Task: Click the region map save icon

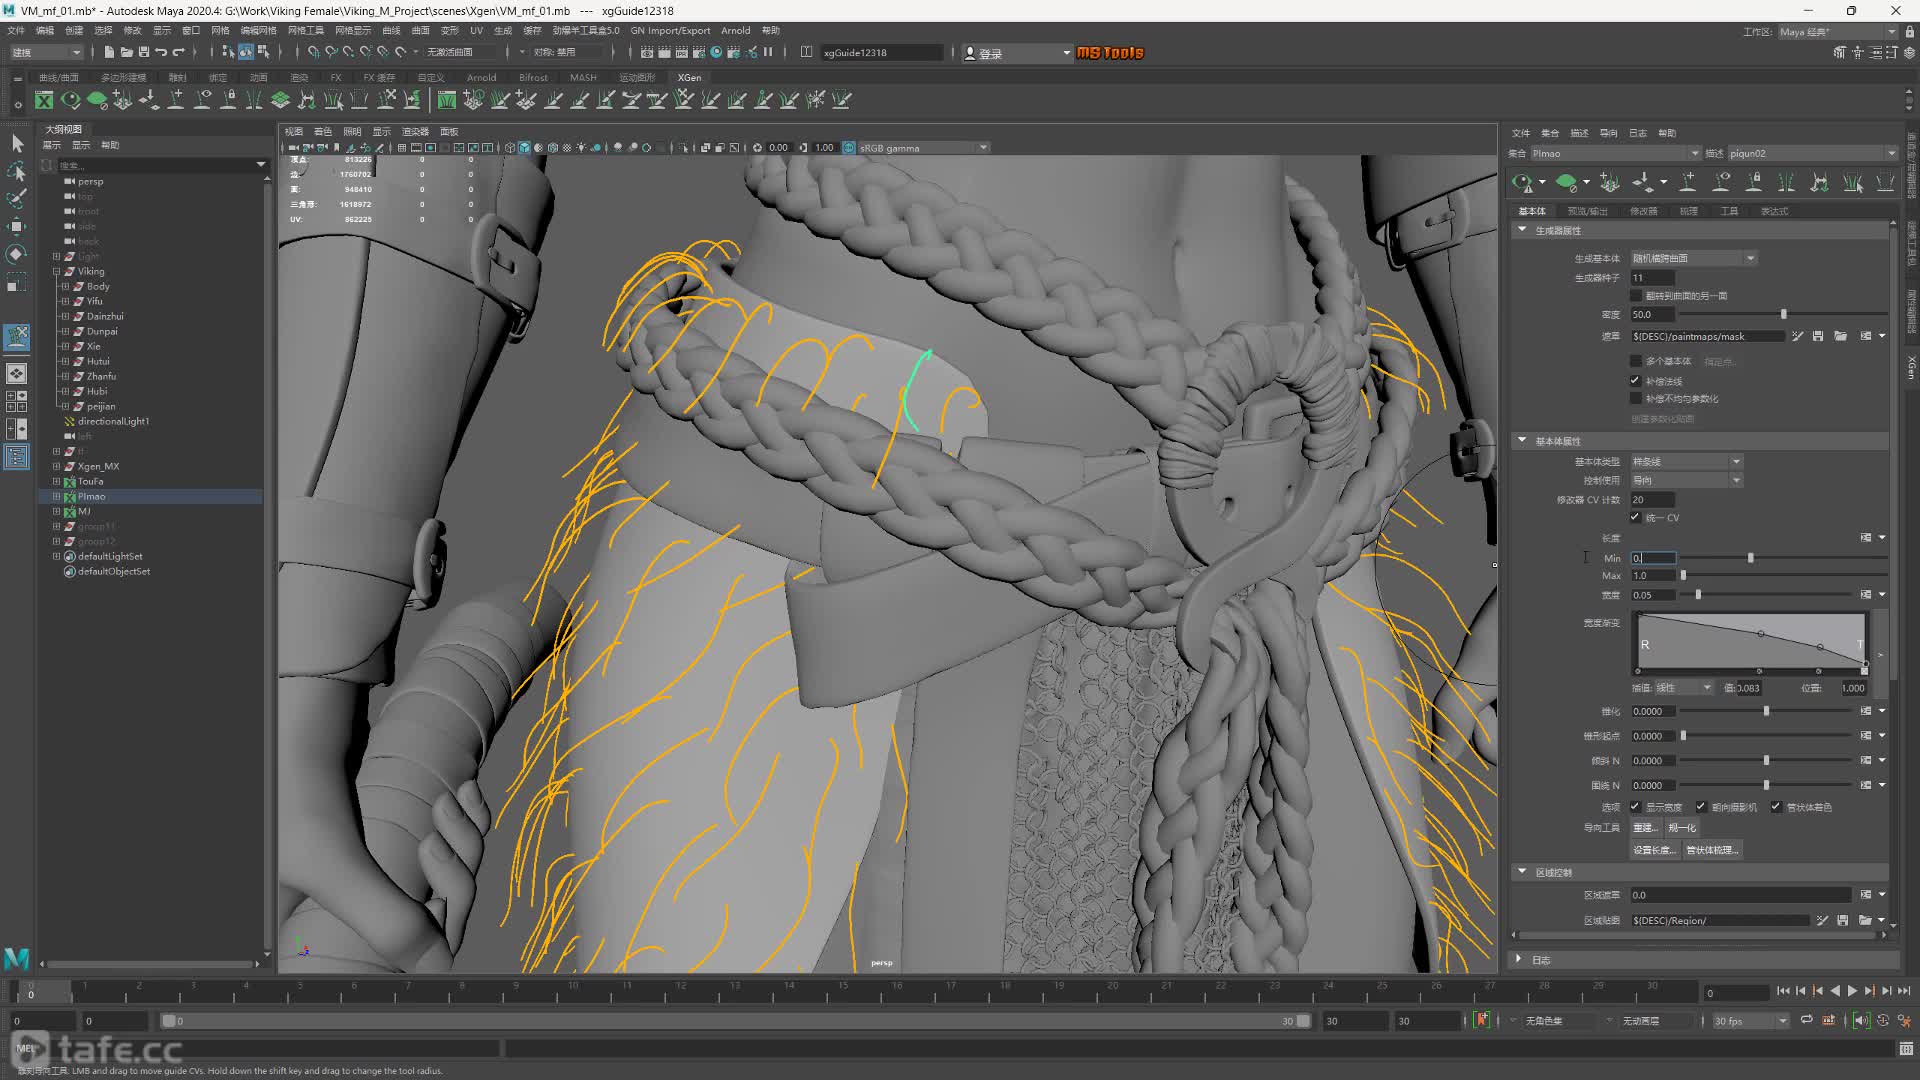Action: [x=1842, y=920]
